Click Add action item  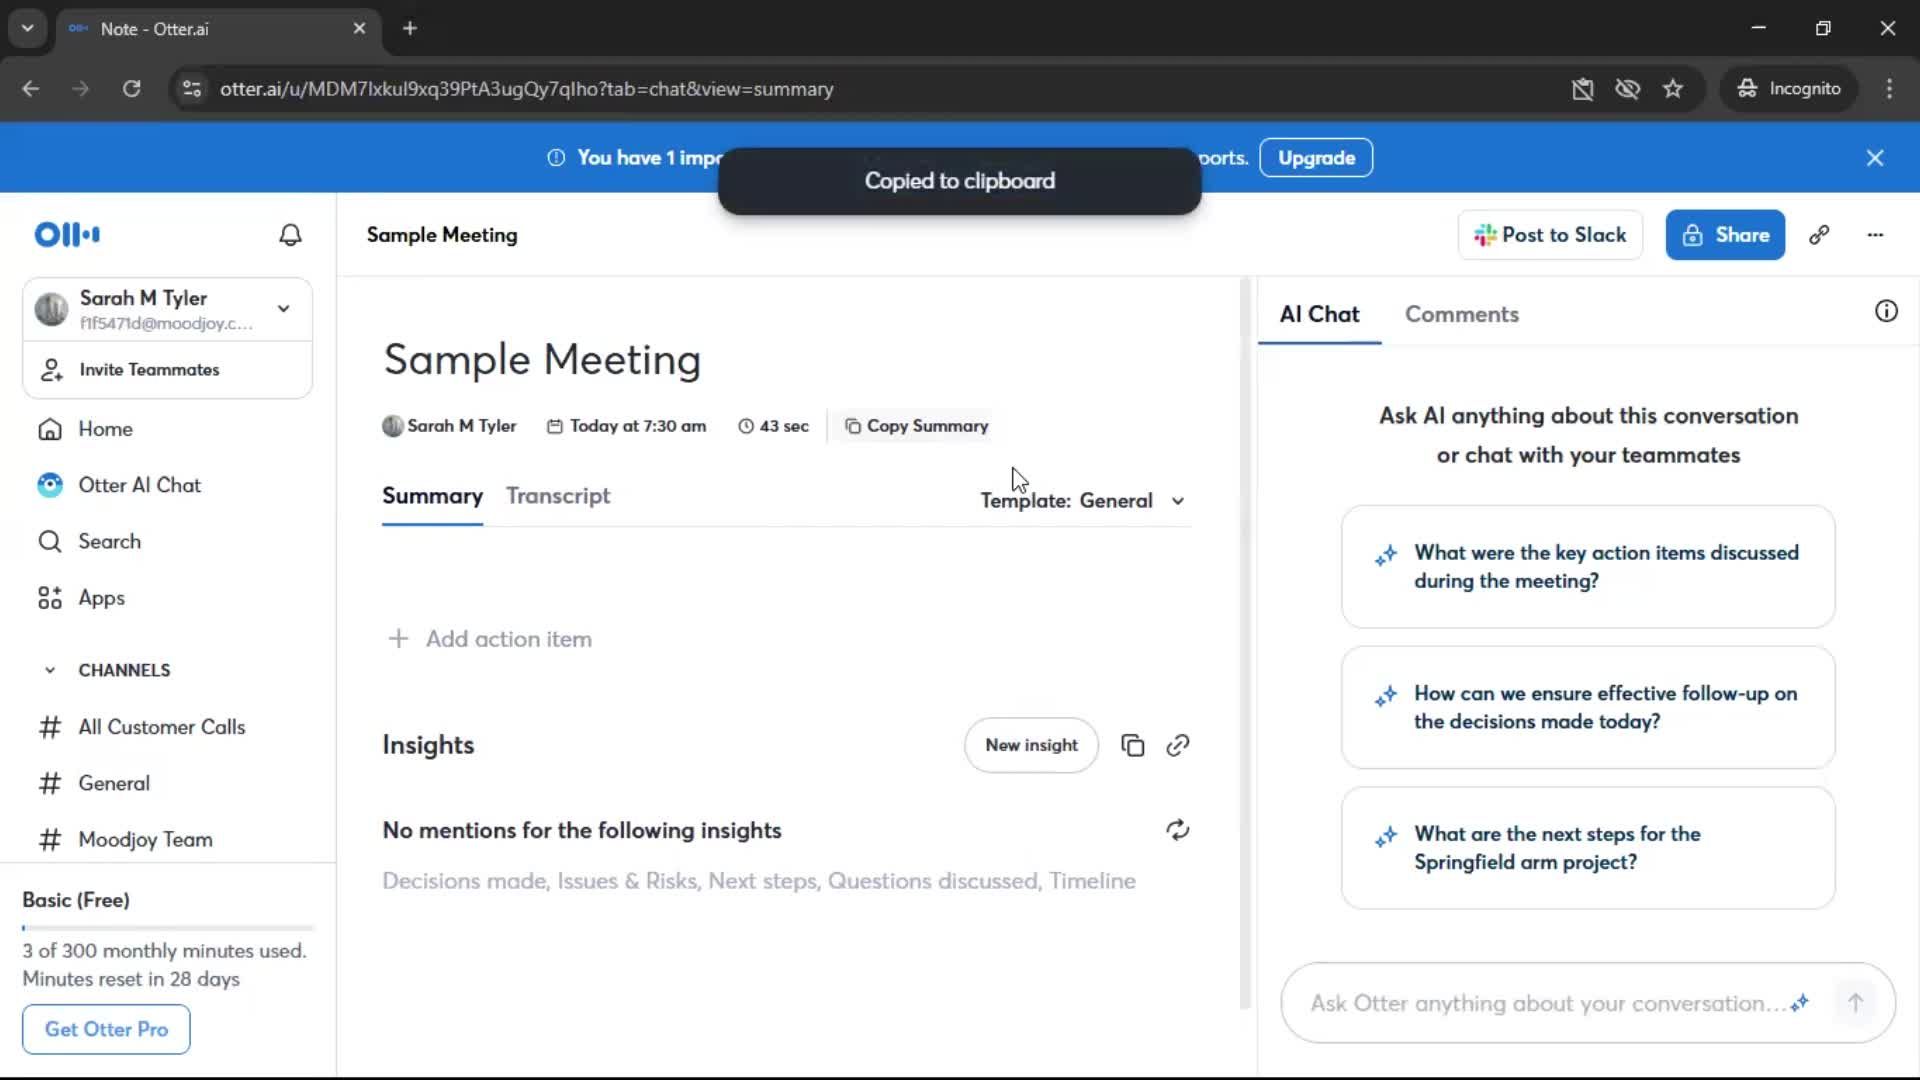(490, 639)
